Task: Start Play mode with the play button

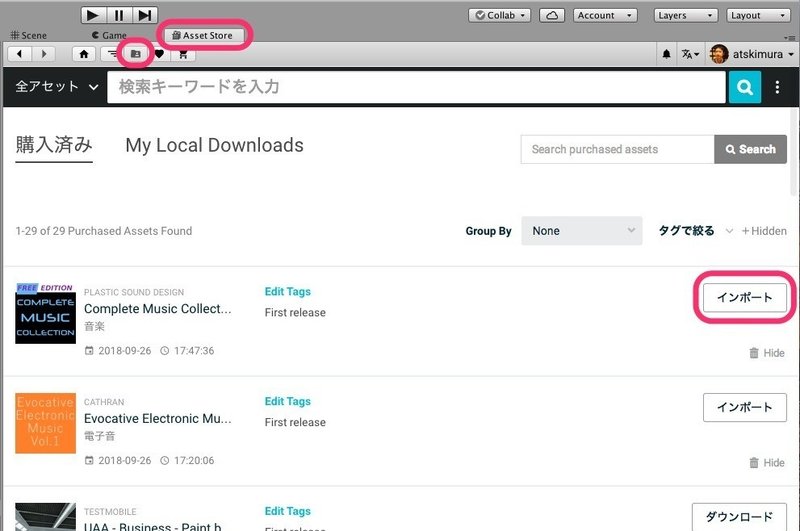Action: (93, 15)
